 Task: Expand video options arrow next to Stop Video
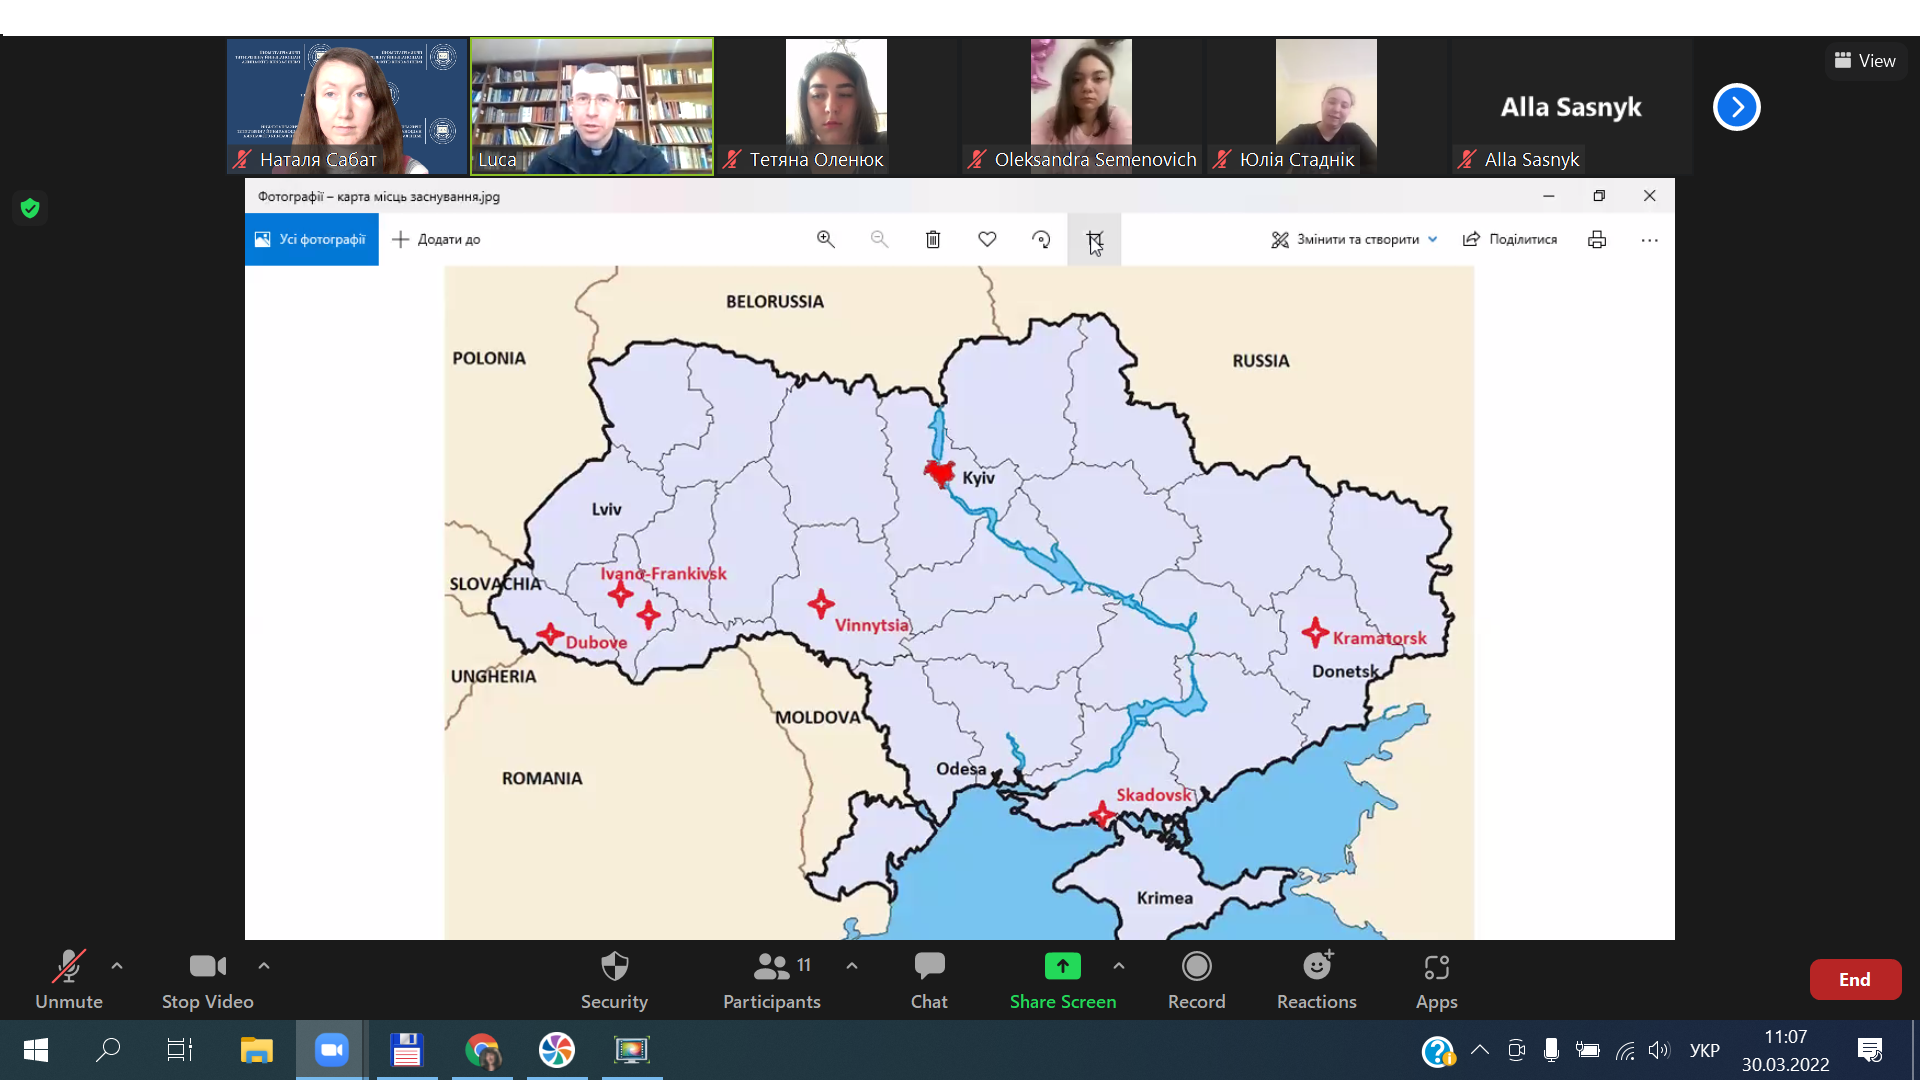point(264,966)
